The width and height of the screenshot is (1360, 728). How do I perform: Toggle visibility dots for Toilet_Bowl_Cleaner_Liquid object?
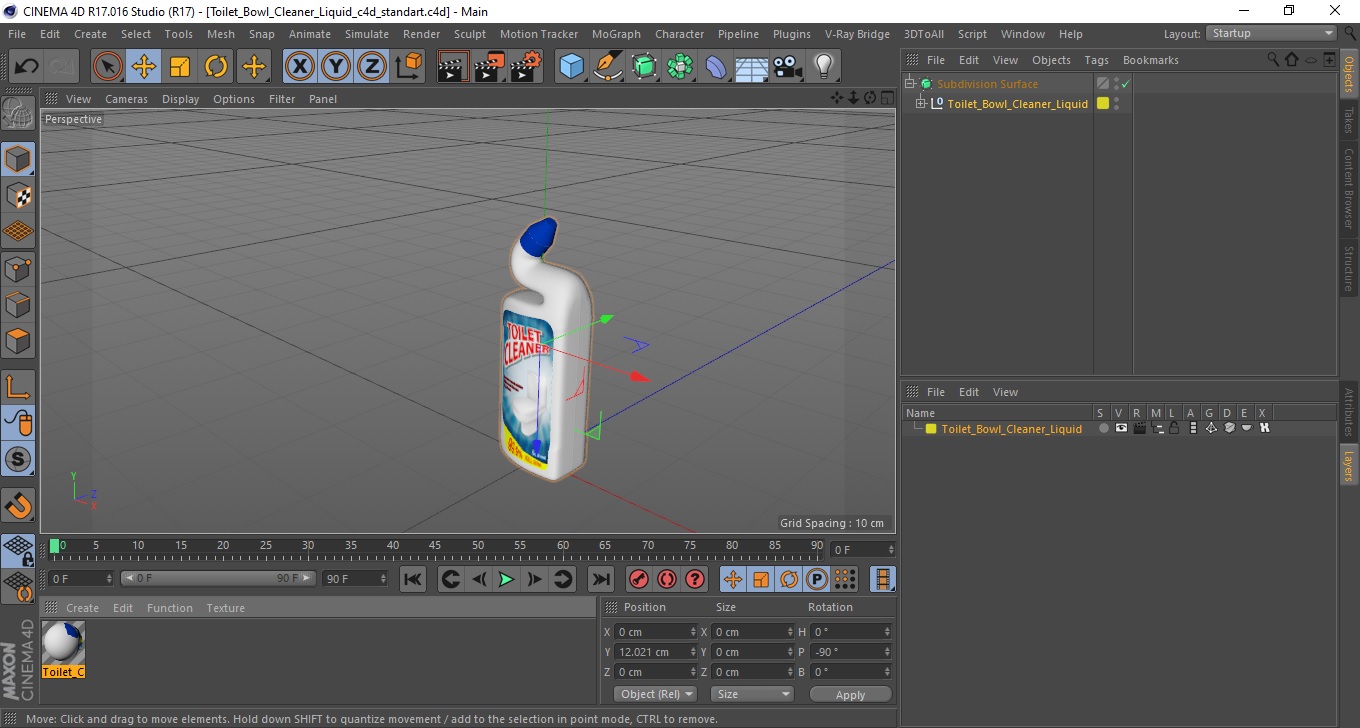pos(1116,103)
